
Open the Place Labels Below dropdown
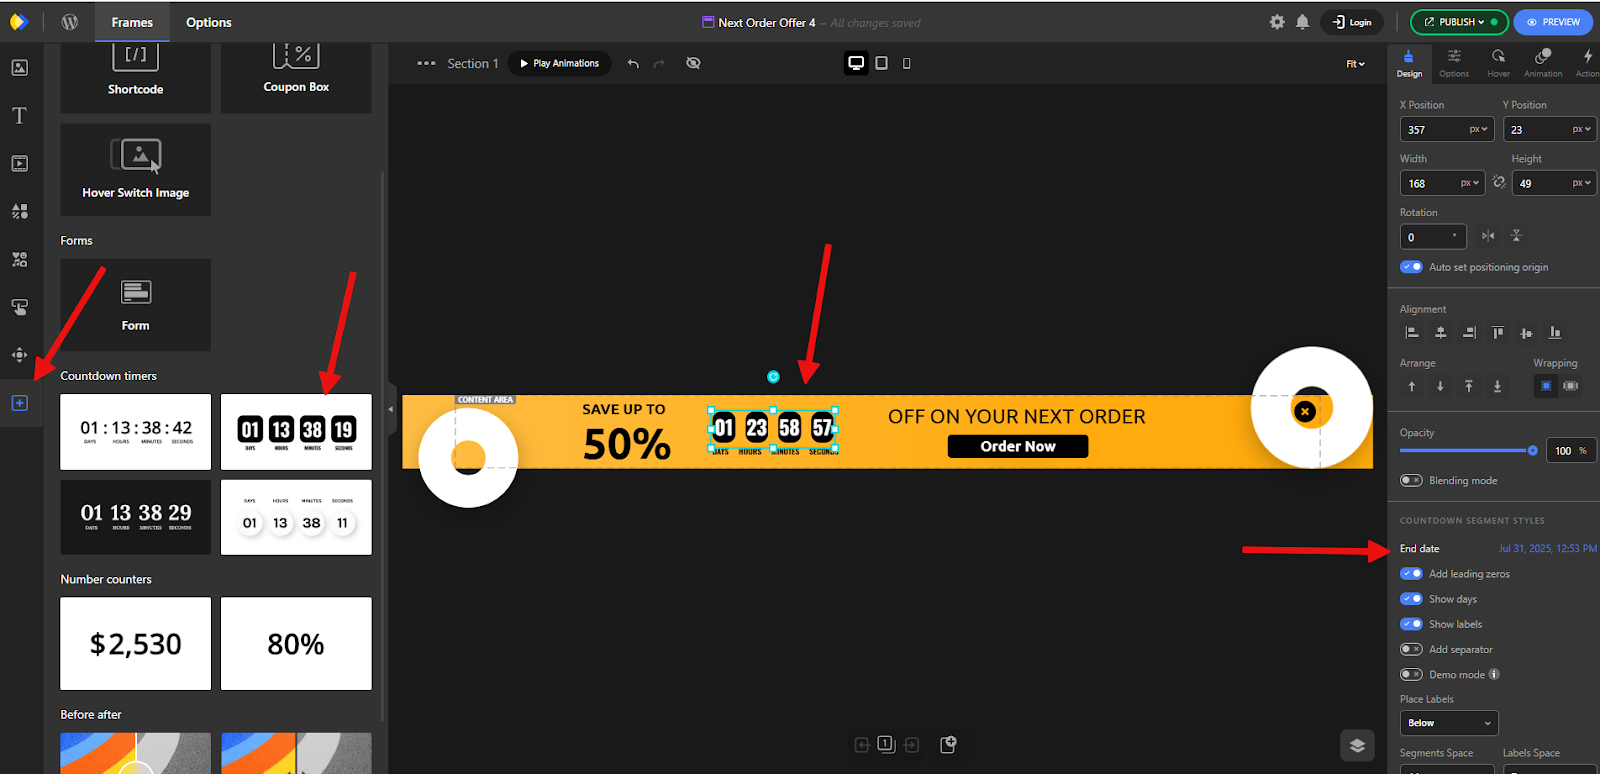click(x=1448, y=723)
